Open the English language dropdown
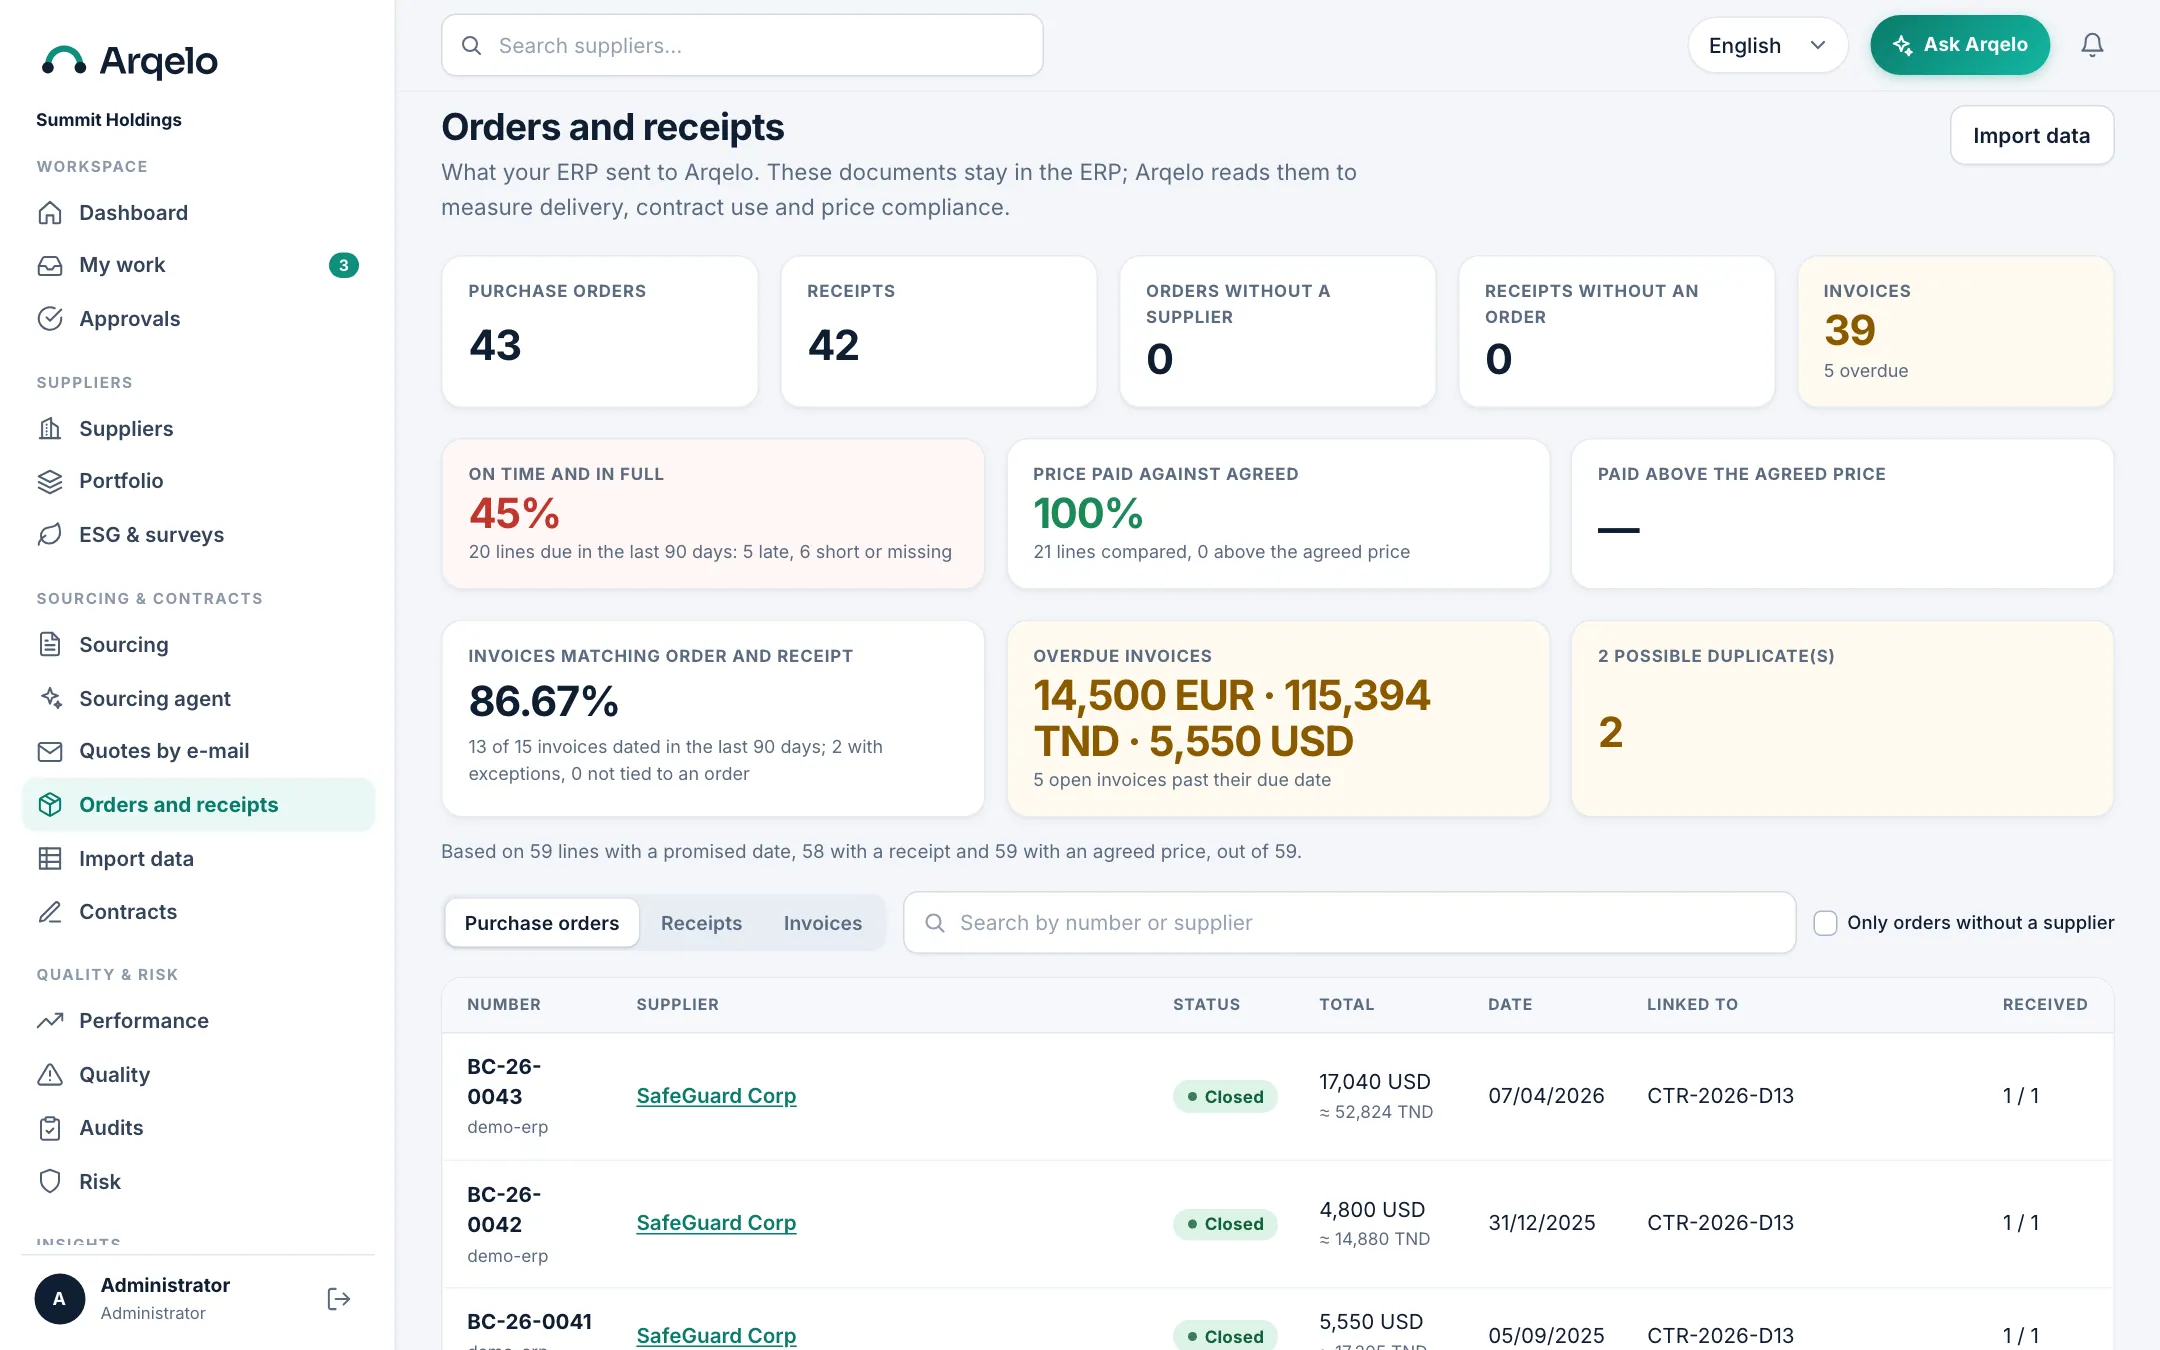Image resolution: width=2160 pixels, height=1350 pixels. coord(1767,45)
